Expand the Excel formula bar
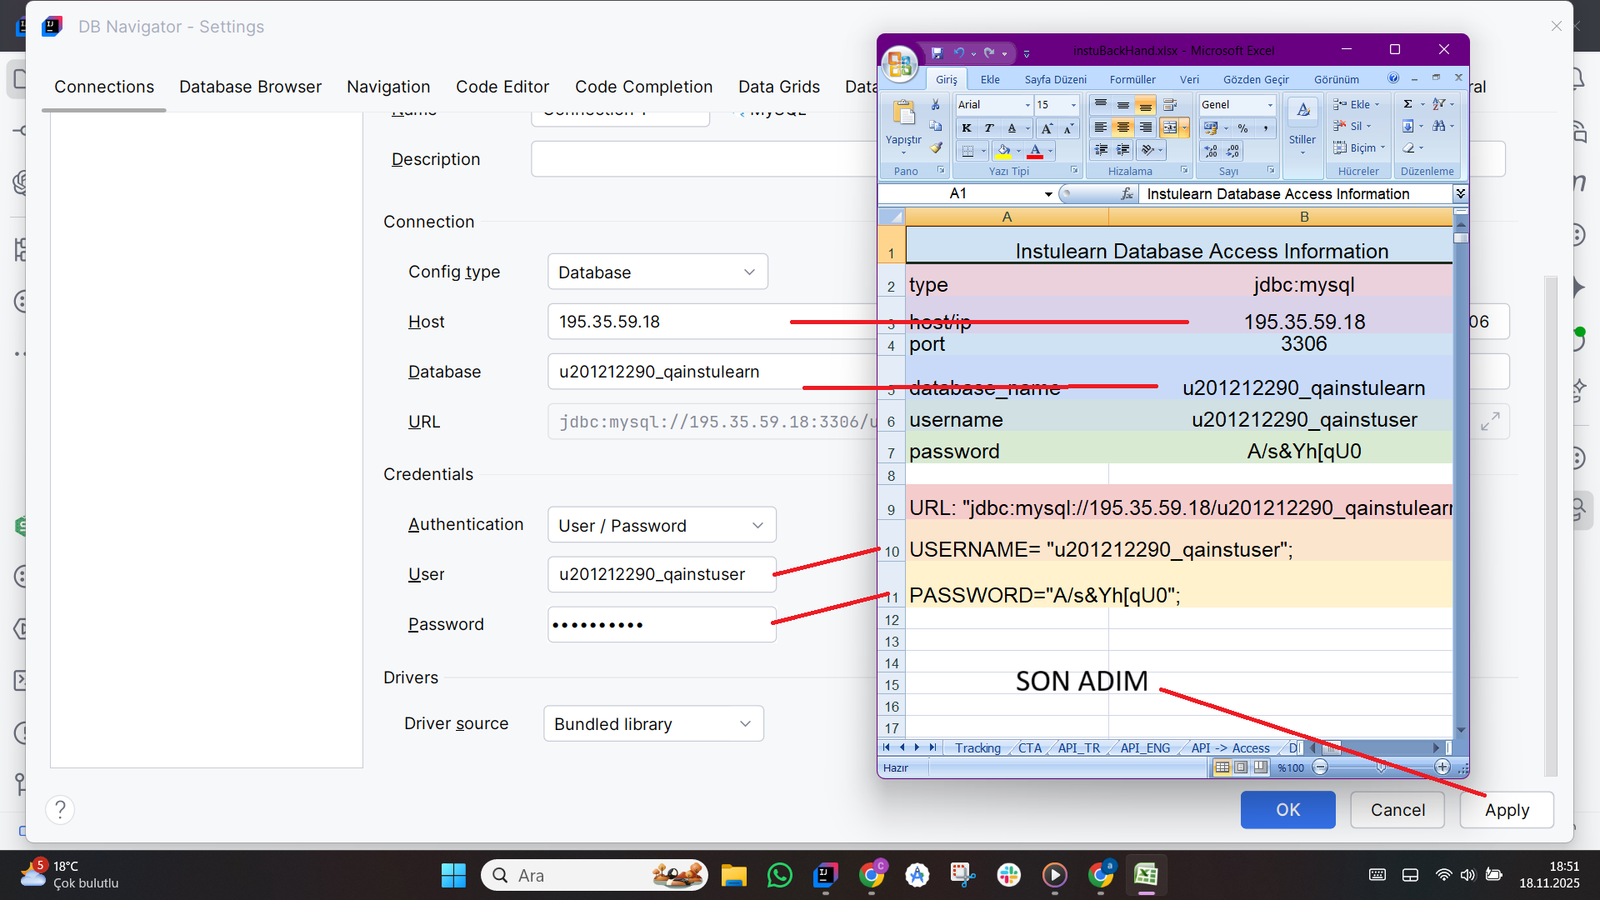Viewport: 1600px width, 900px height. [x=1461, y=194]
